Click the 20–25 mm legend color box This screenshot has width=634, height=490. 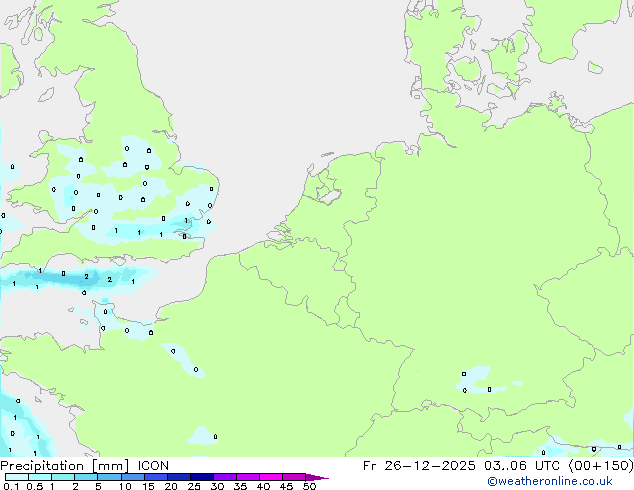pyautogui.click(x=178, y=477)
